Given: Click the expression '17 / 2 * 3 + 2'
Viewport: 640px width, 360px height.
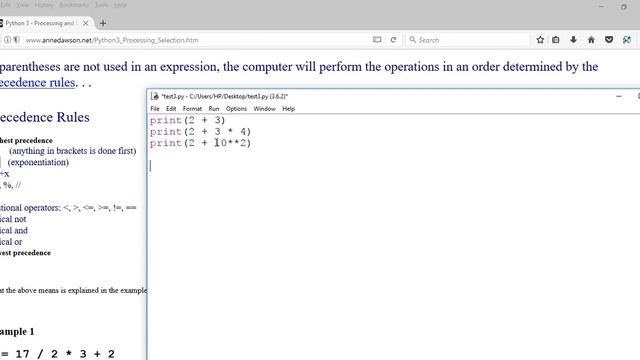Looking at the screenshot, I should coord(65,353).
